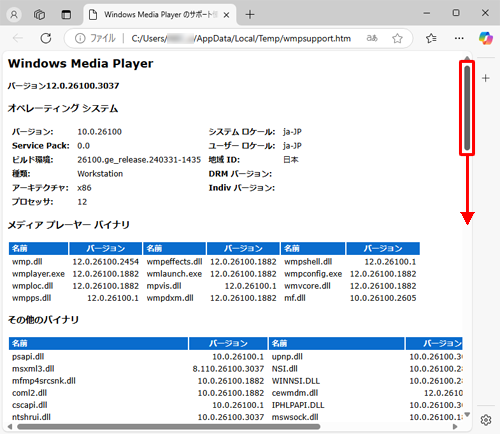This screenshot has height=434, width=500.
Task: Open the browser profile icon
Action: click(x=14, y=15)
